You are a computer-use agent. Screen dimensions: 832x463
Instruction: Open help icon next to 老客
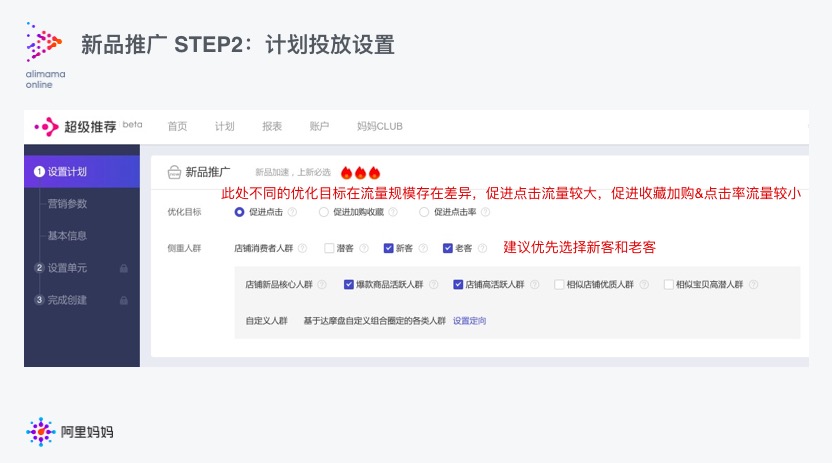tap(482, 248)
